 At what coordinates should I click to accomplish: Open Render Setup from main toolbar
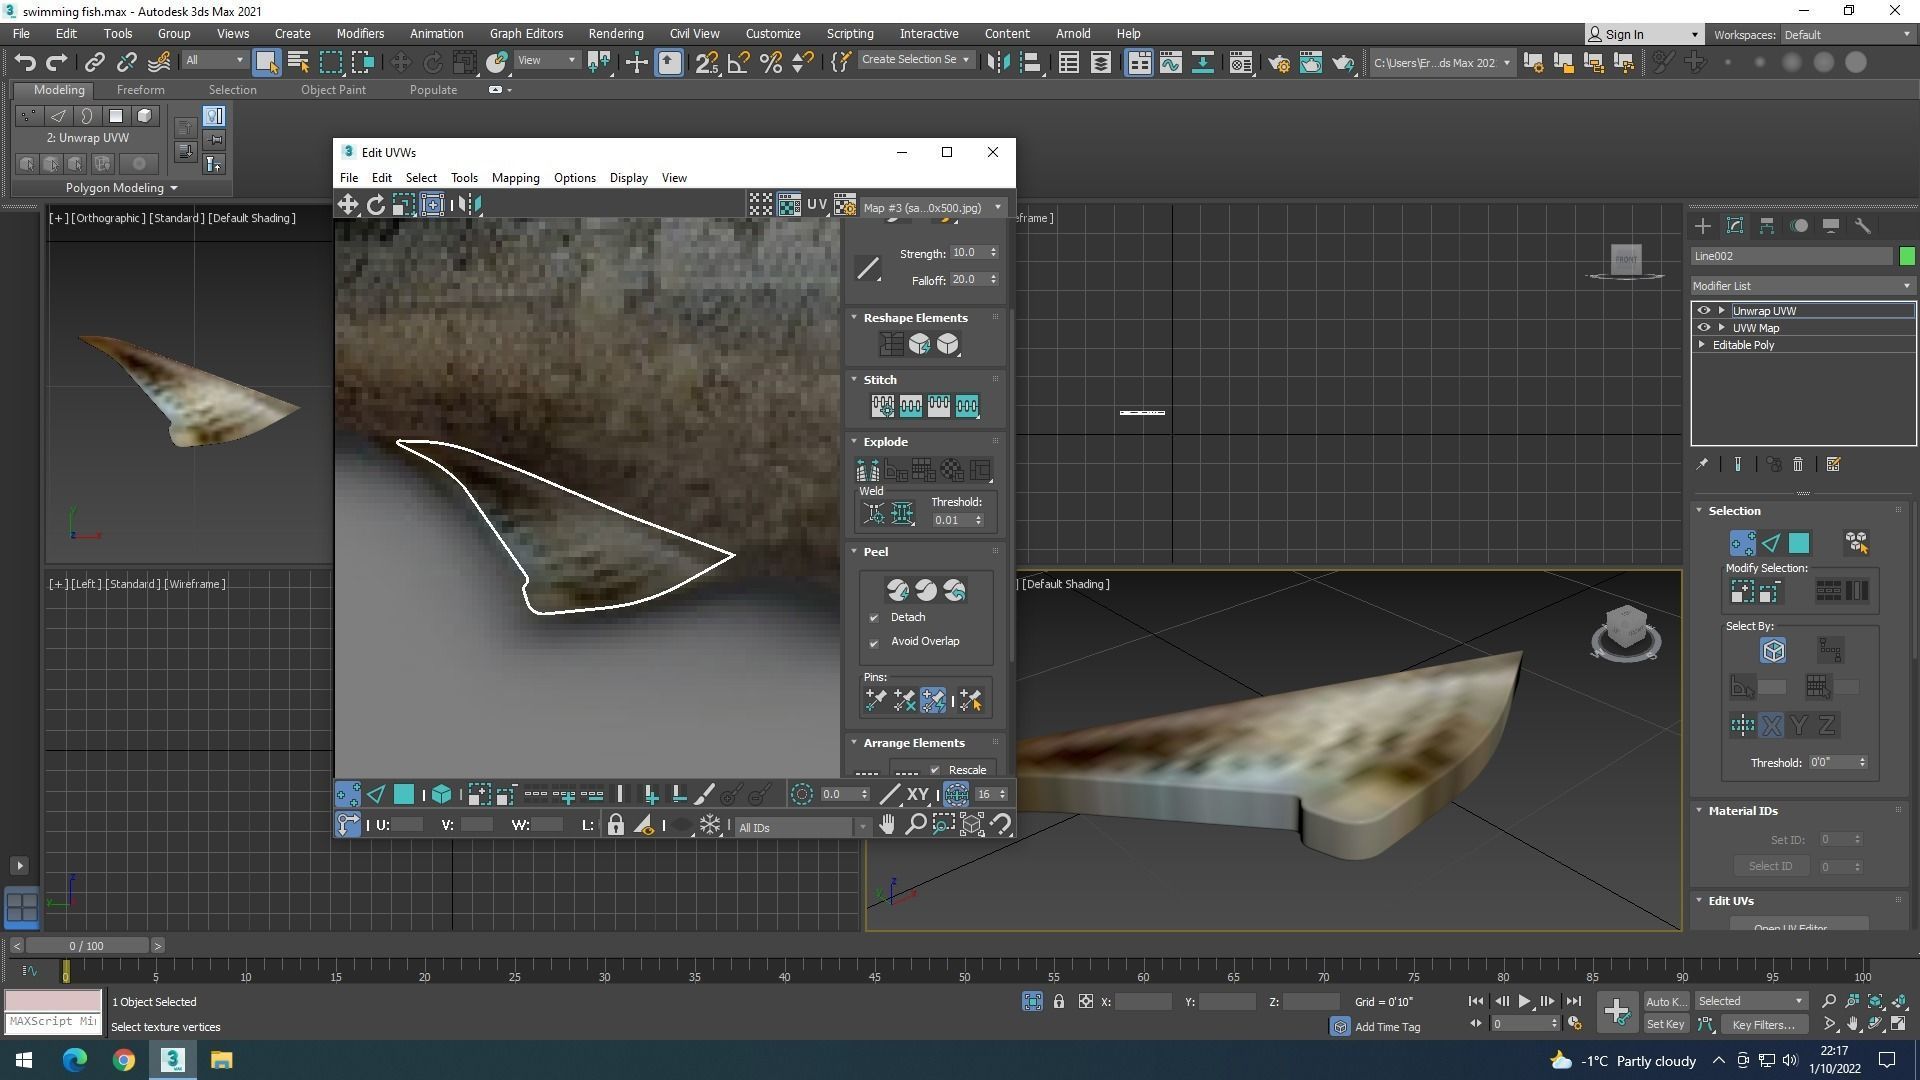(x=1279, y=62)
